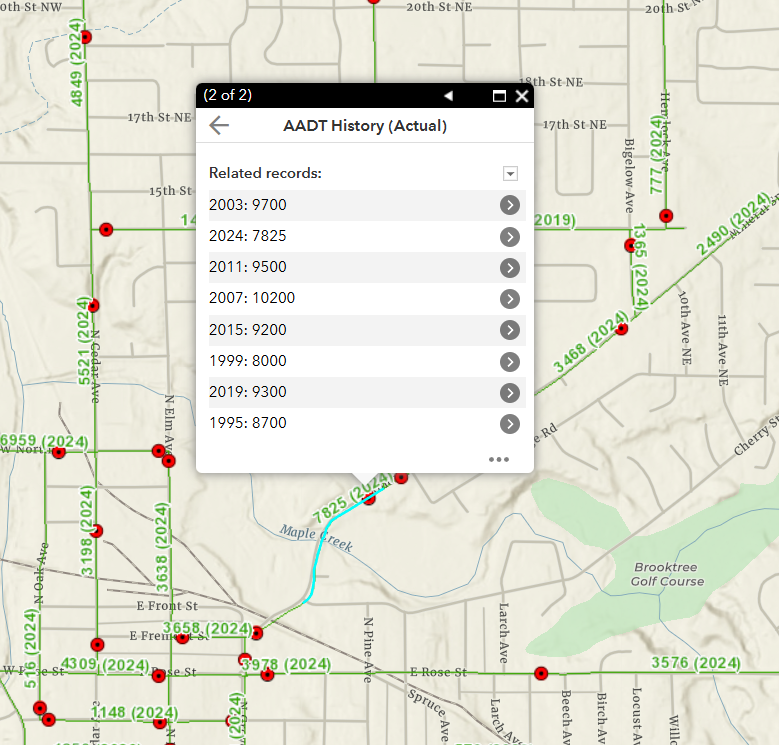
Task: Open the popup more options ellipsis
Action: [x=499, y=459]
